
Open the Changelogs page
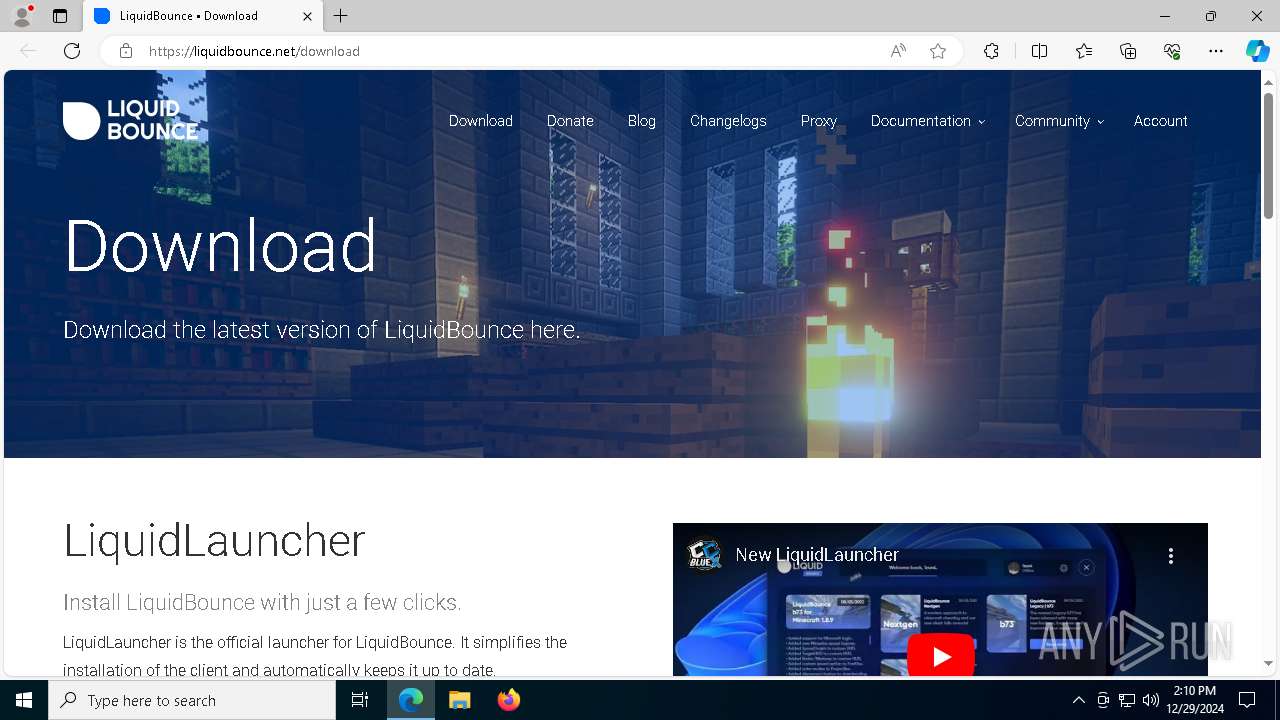tap(728, 121)
